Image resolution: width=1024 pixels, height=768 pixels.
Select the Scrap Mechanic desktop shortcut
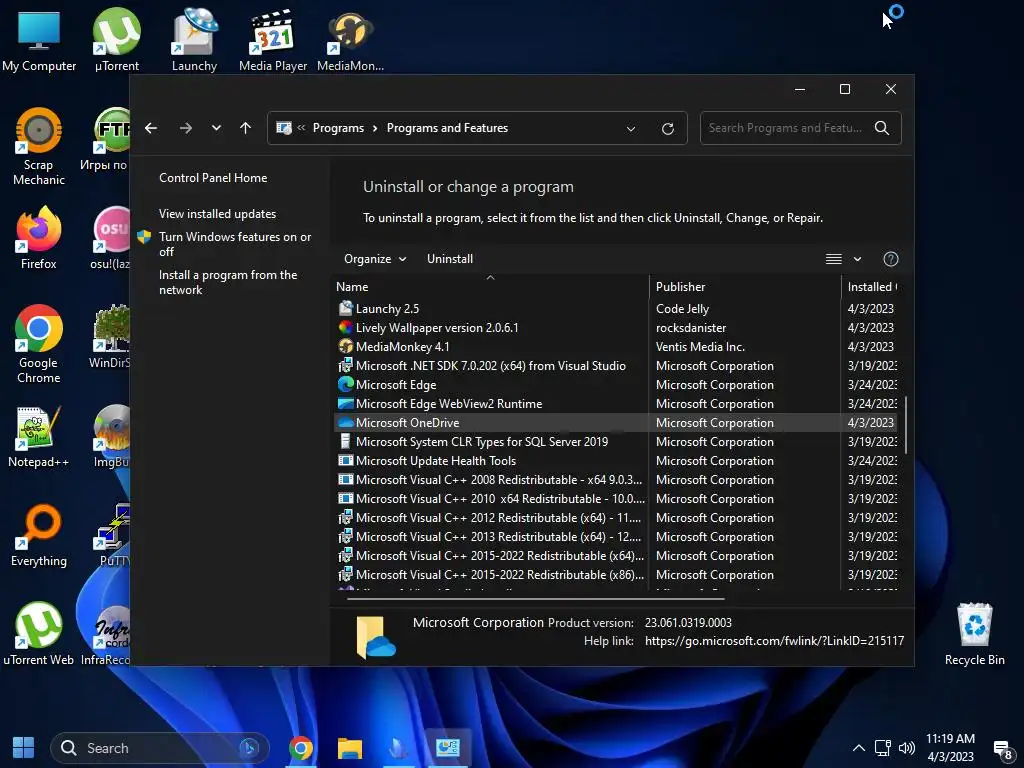(39, 148)
